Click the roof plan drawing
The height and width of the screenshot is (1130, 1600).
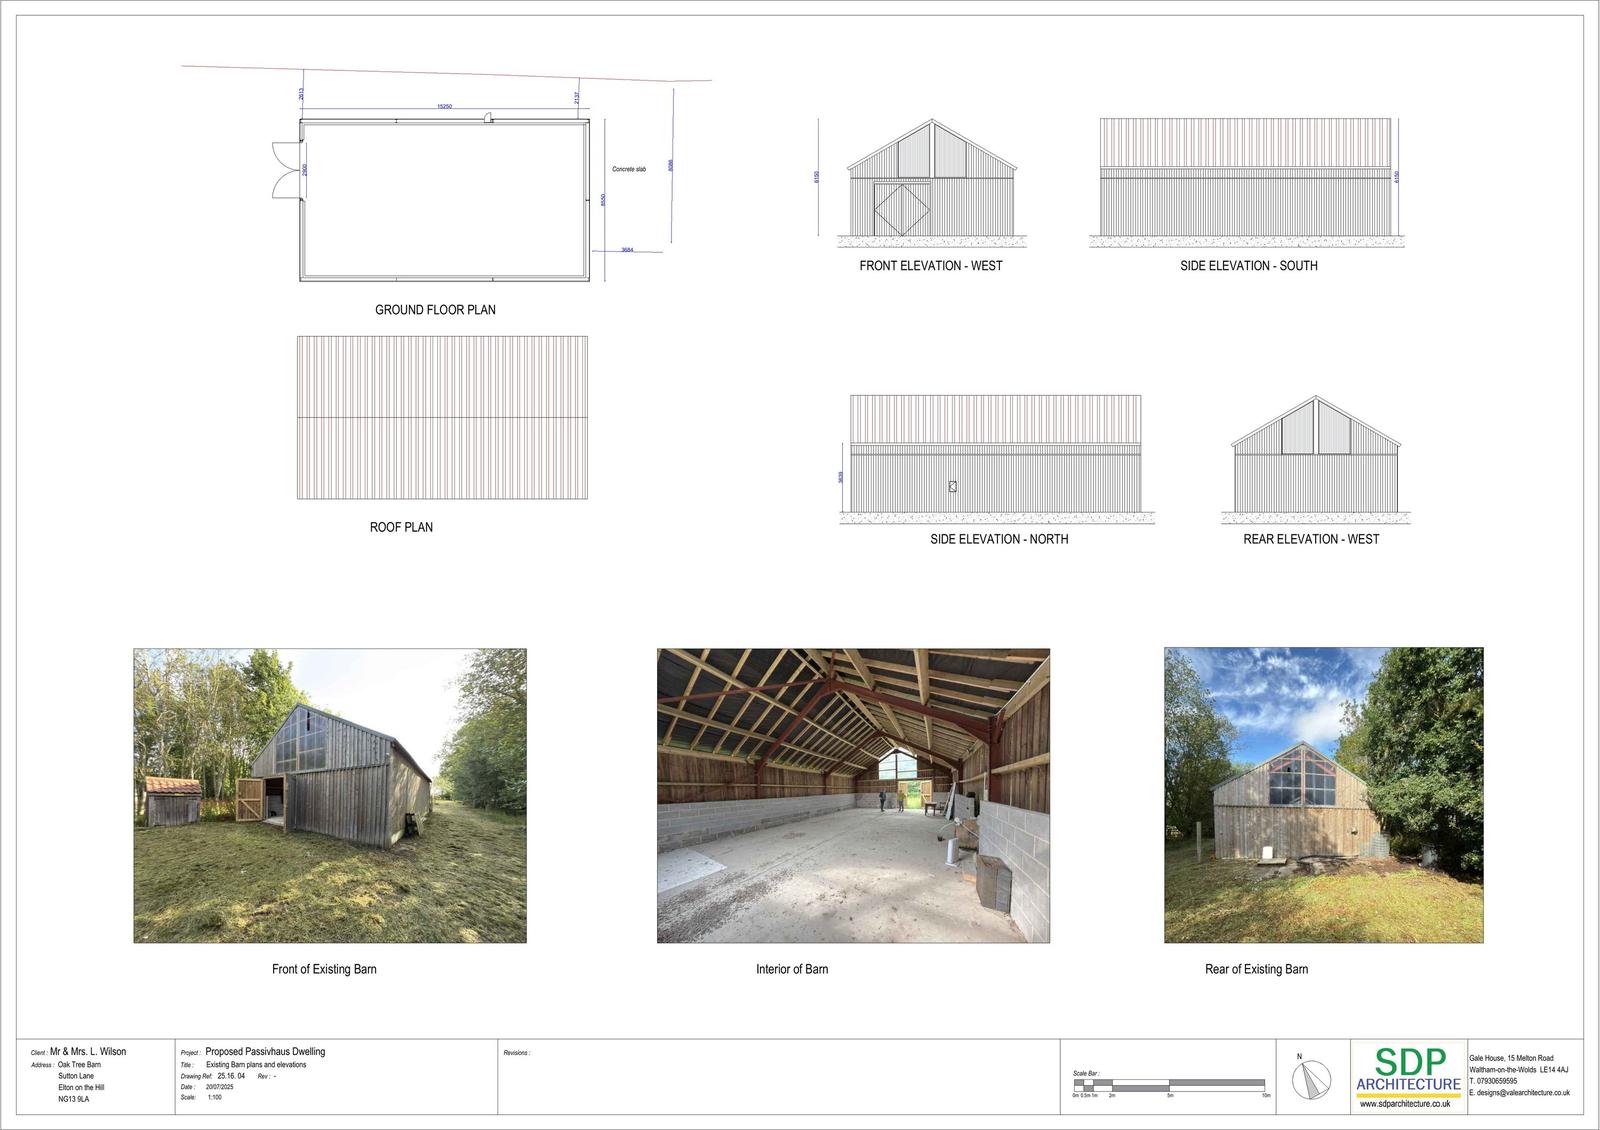click(x=442, y=417)
